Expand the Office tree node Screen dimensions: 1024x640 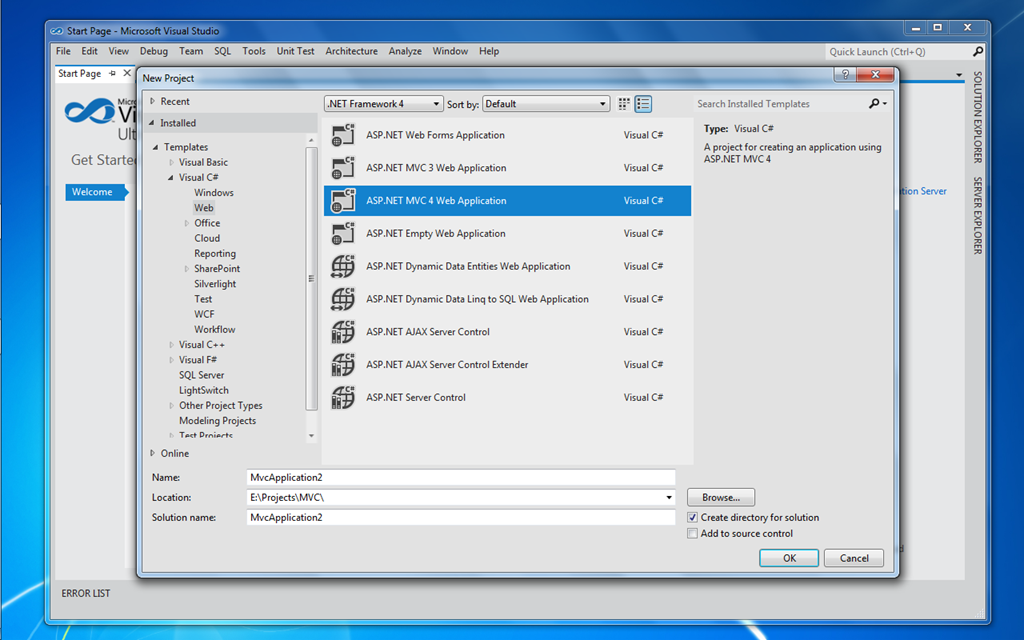coord(187,223)
